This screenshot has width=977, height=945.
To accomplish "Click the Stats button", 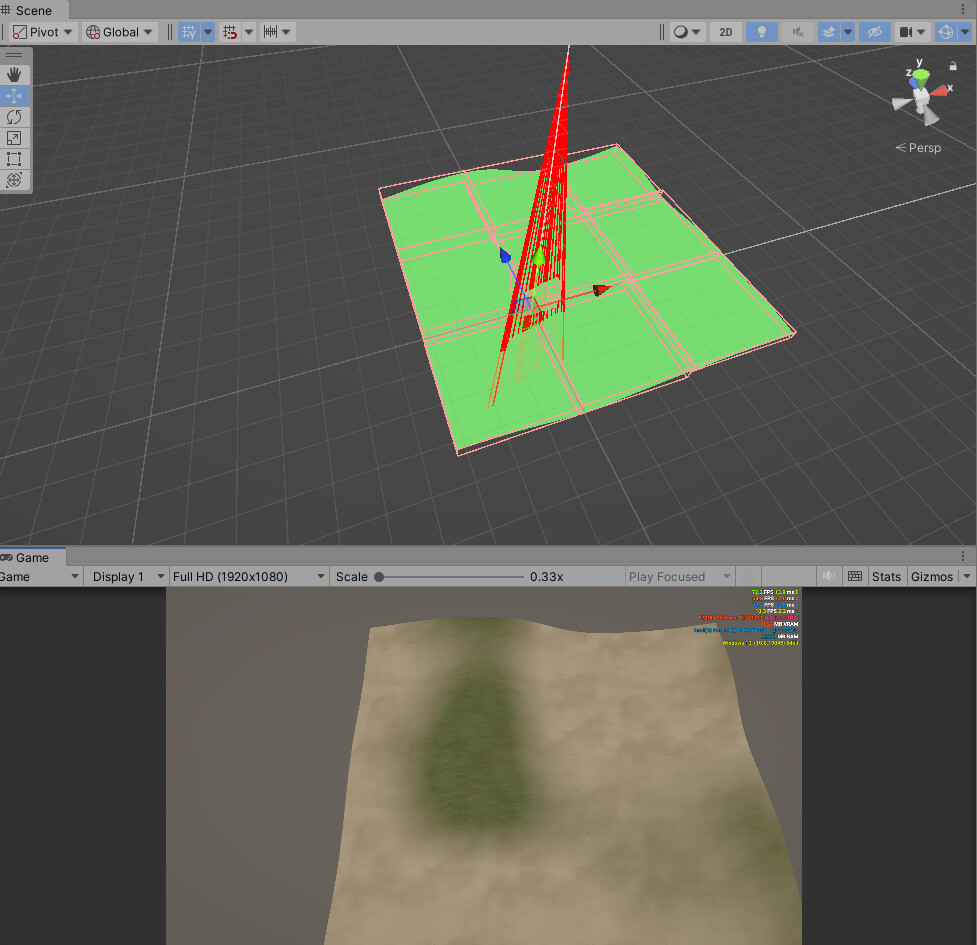I will (887, 576).
